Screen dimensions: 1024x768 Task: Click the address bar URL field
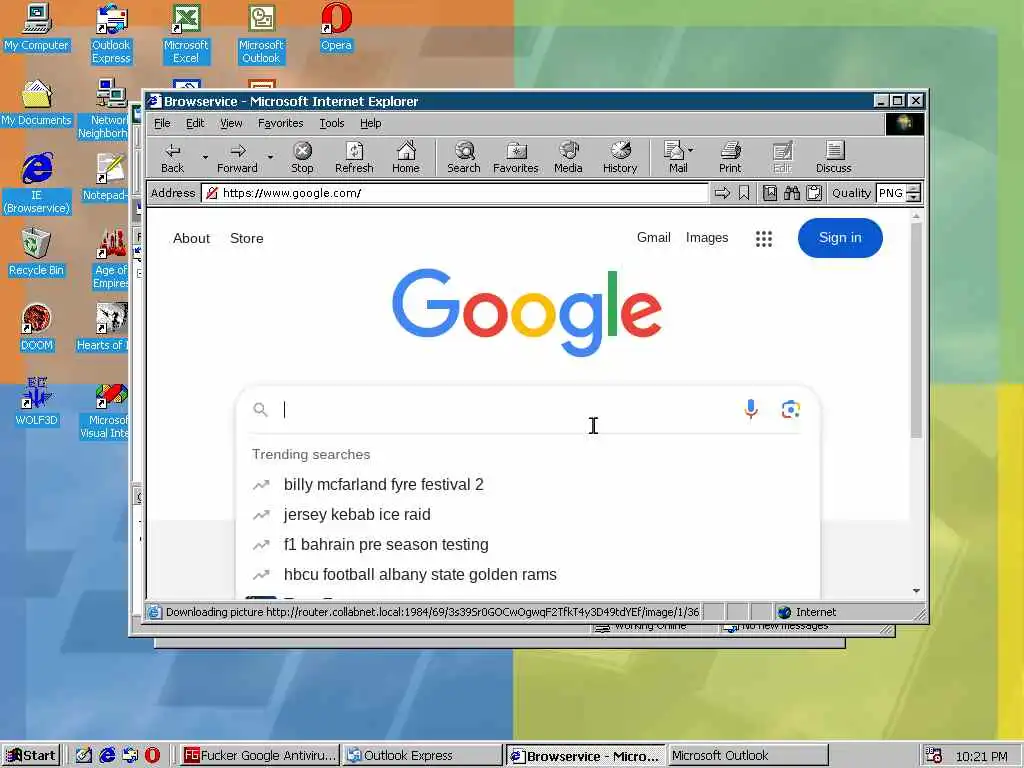[455, 193]
